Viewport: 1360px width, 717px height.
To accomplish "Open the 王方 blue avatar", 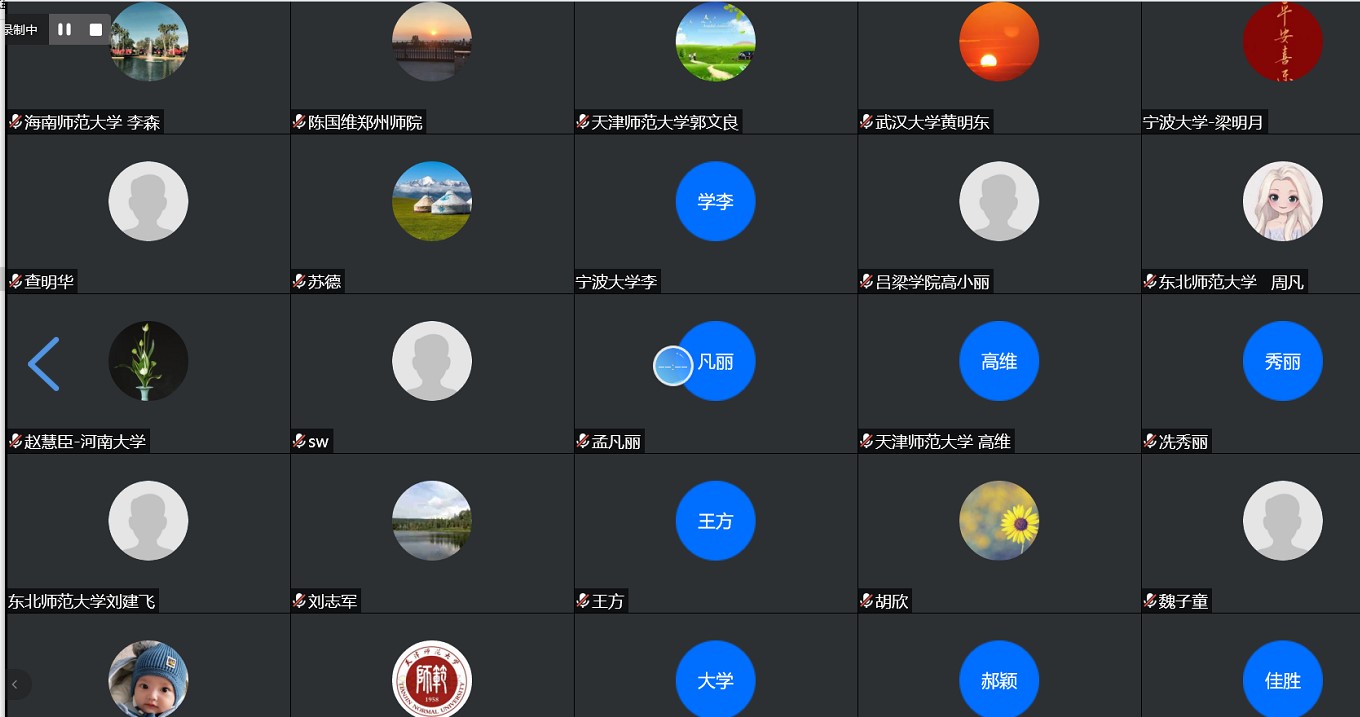I will (715, 521).
